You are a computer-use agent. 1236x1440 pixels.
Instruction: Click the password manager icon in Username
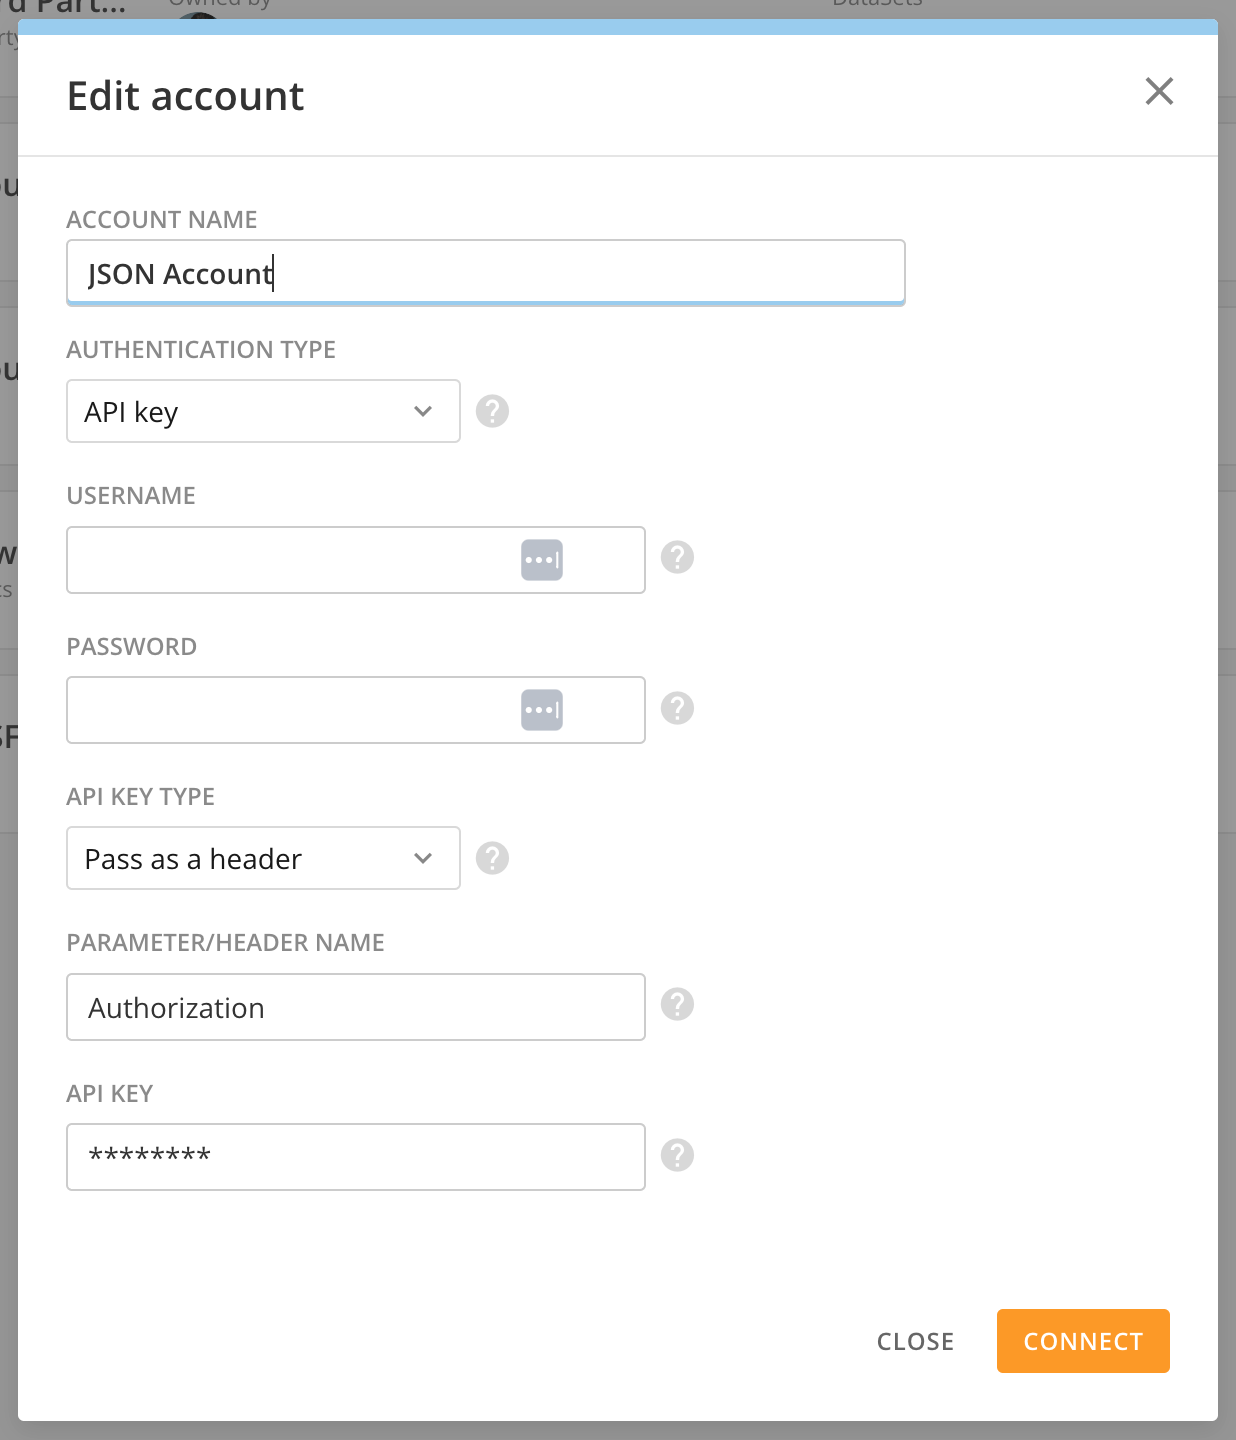(542, 560)
